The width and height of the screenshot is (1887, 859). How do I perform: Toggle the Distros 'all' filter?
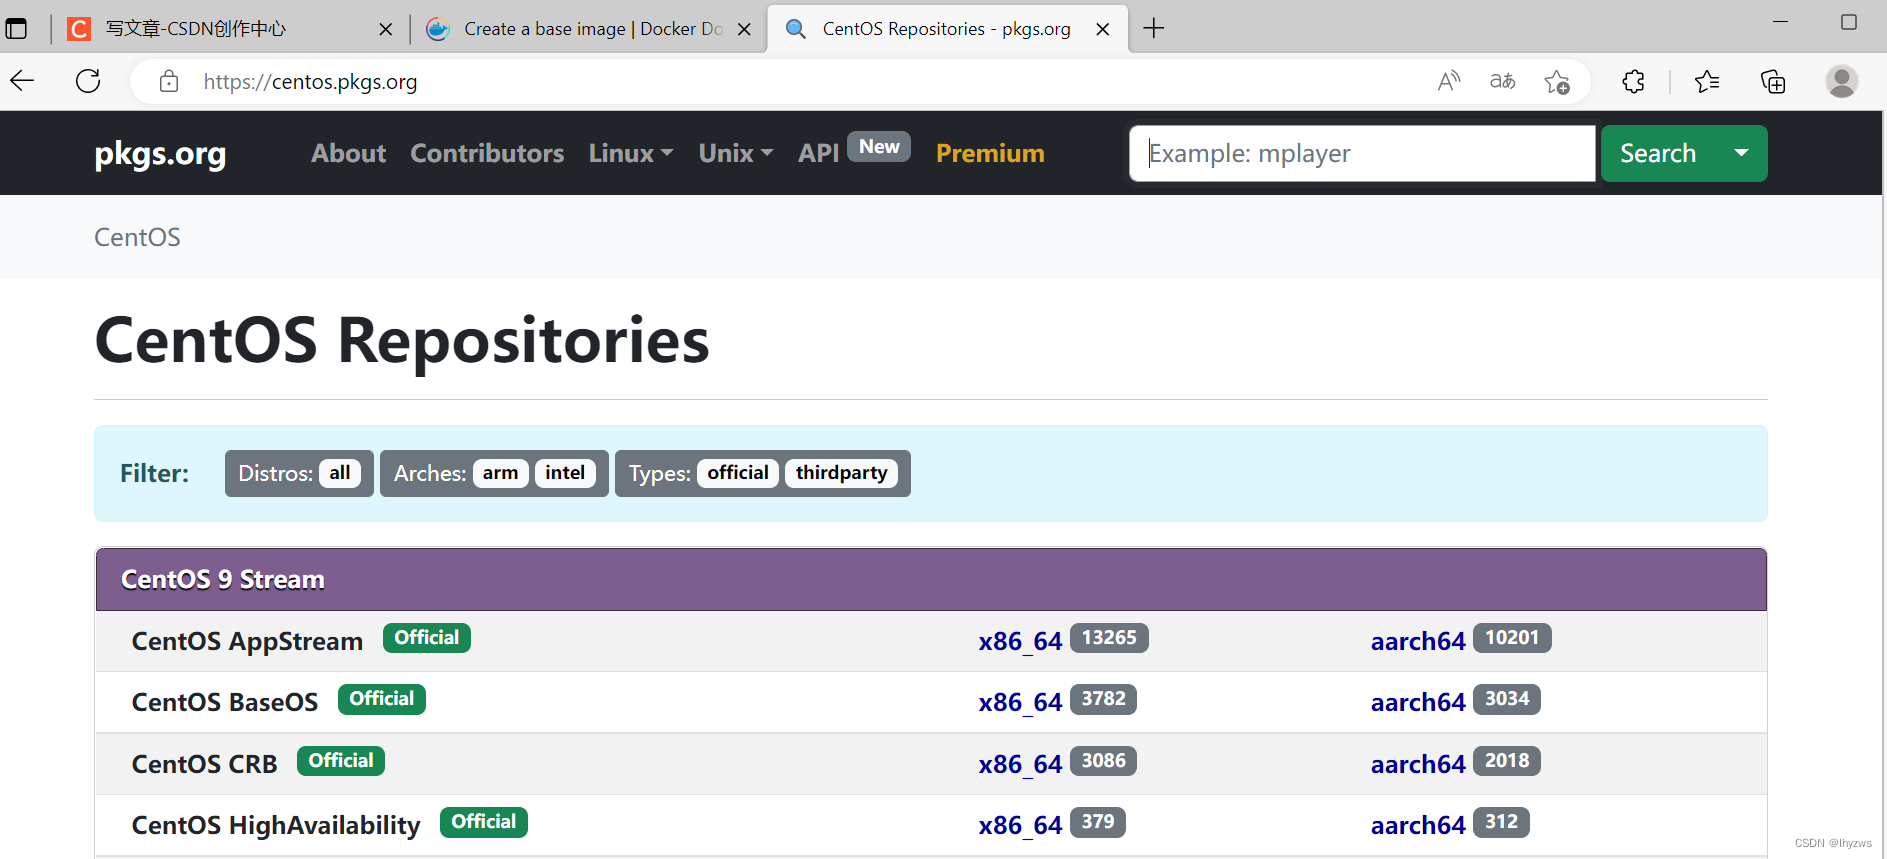coord(340,473)
